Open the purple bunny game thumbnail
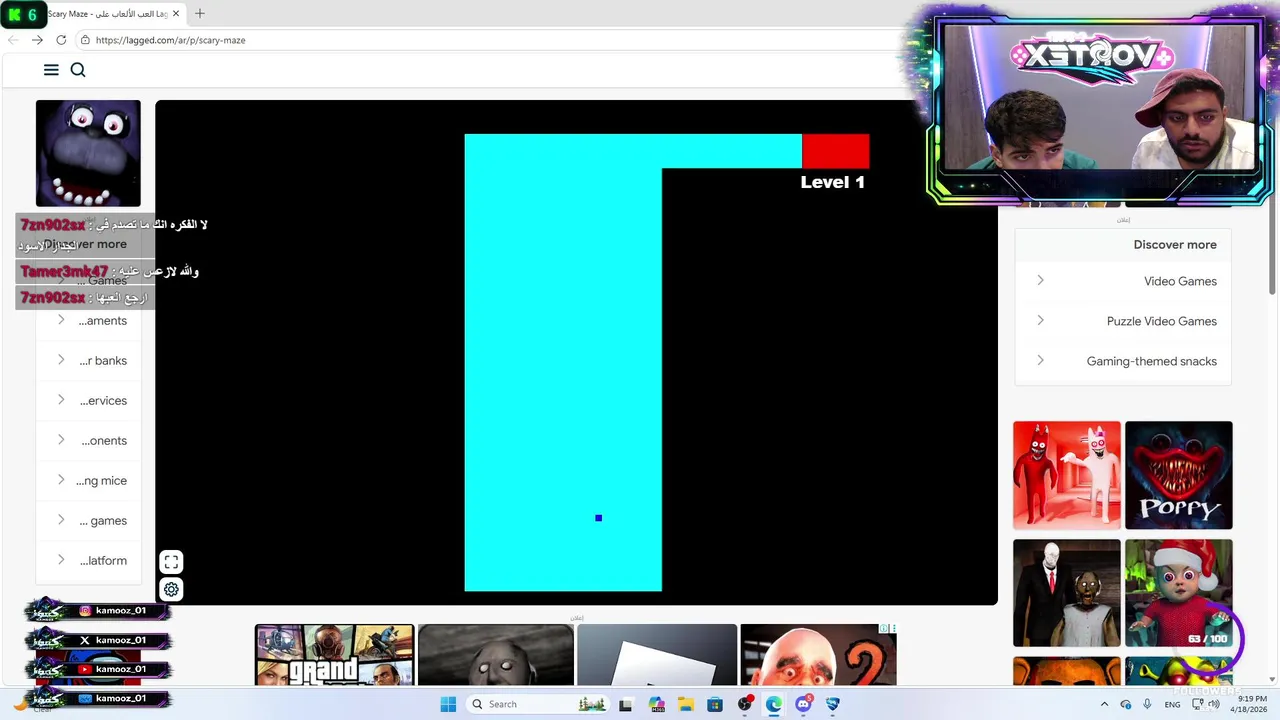This screenshot has width=1280, height=720. click(x=88, y=153)
